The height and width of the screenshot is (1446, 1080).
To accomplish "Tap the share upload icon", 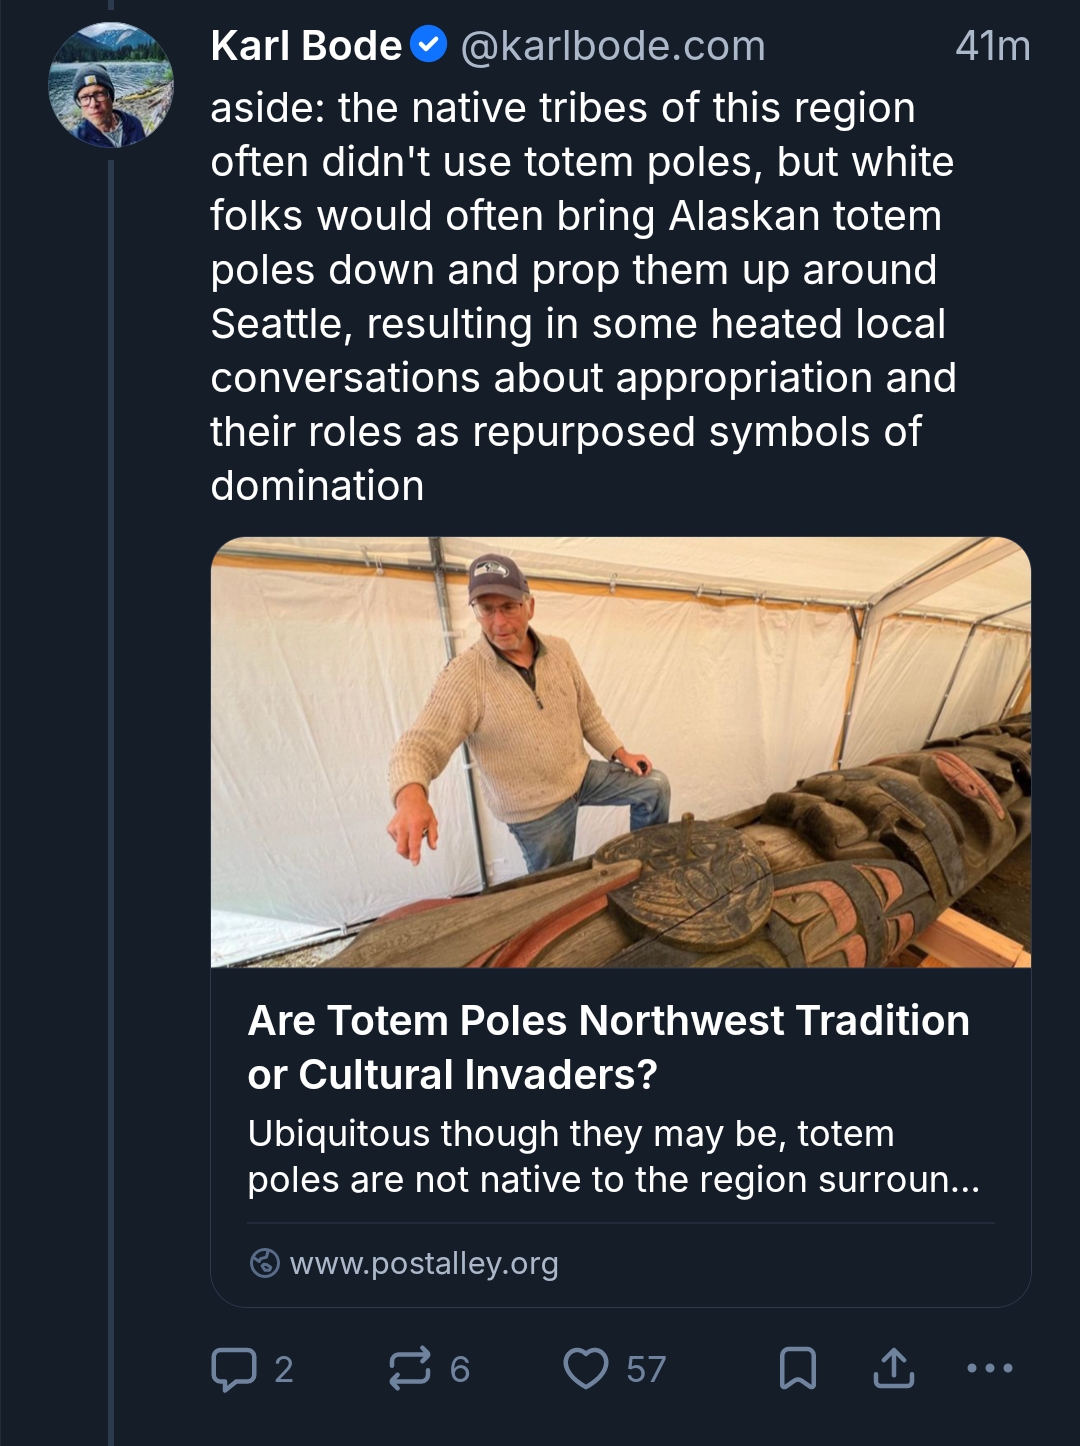I will click(x=893, y=1369).
